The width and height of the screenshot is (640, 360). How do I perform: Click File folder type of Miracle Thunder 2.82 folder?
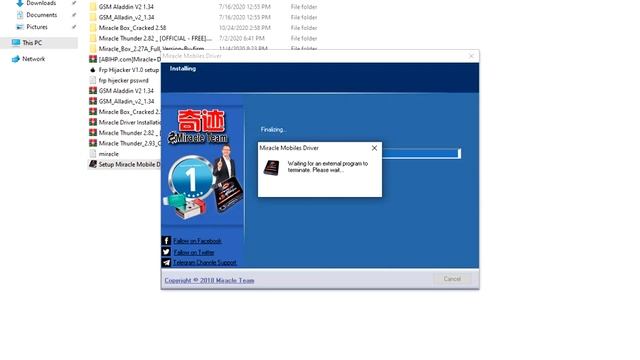coord(304,38)
